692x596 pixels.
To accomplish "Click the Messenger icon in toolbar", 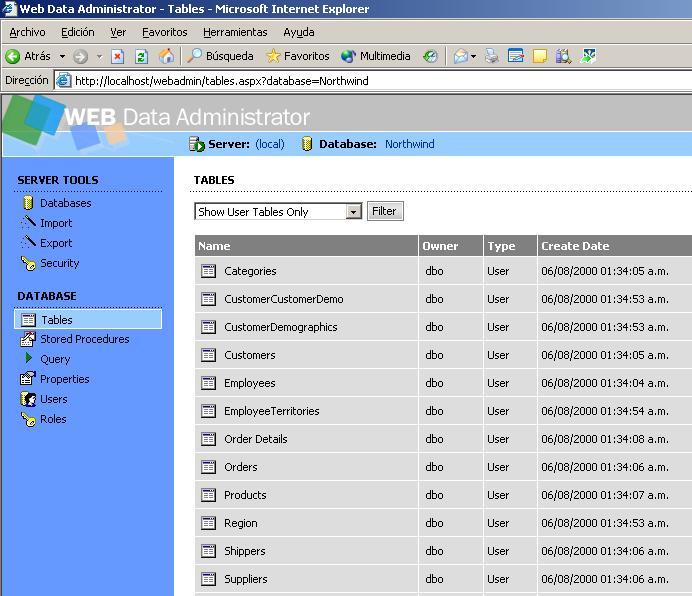I will [588, 56].
